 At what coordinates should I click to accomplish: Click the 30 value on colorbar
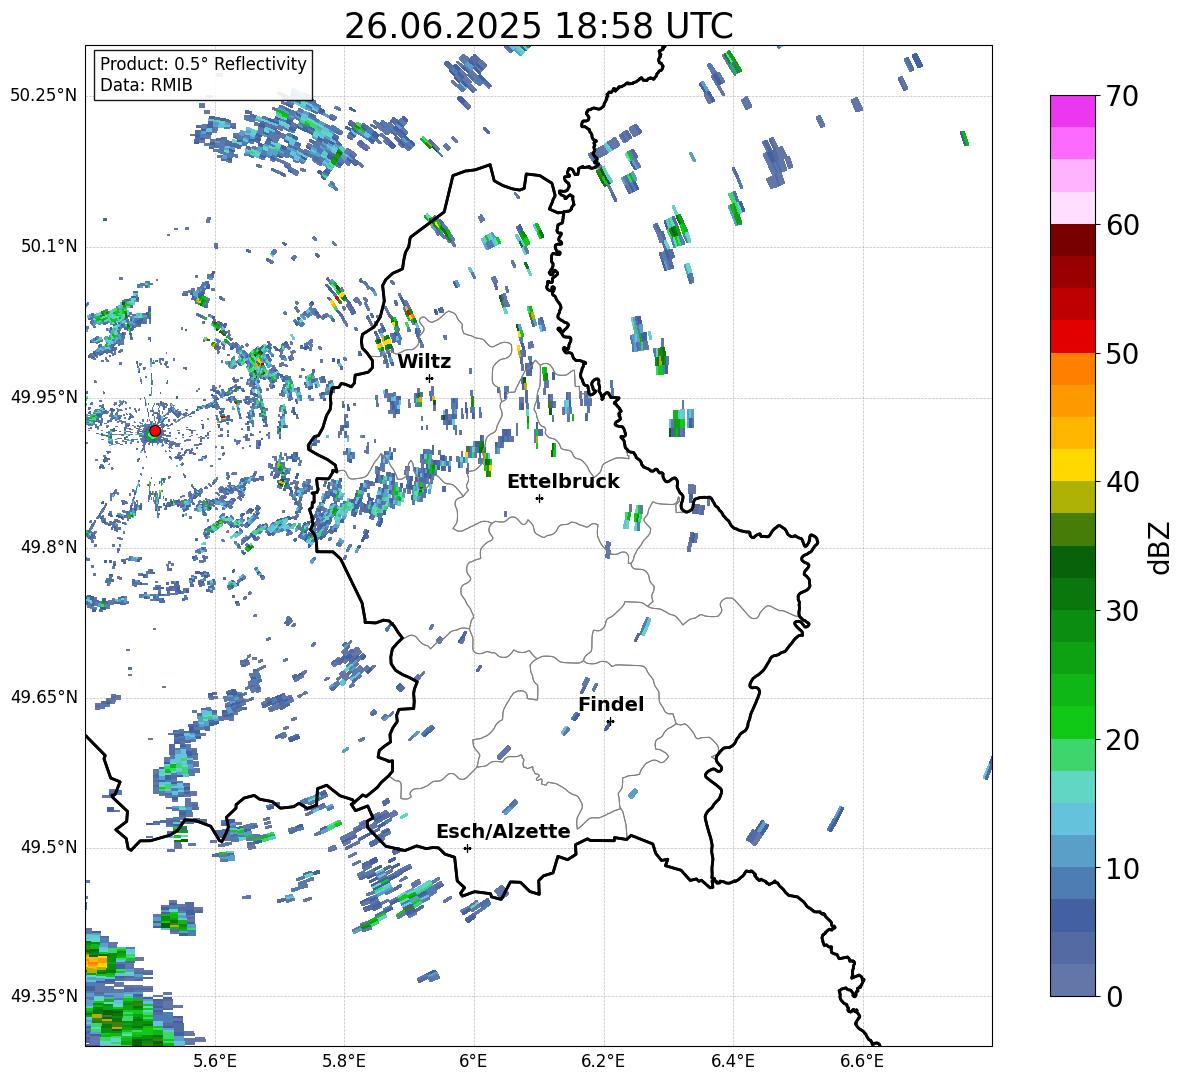pos(1122,611)
